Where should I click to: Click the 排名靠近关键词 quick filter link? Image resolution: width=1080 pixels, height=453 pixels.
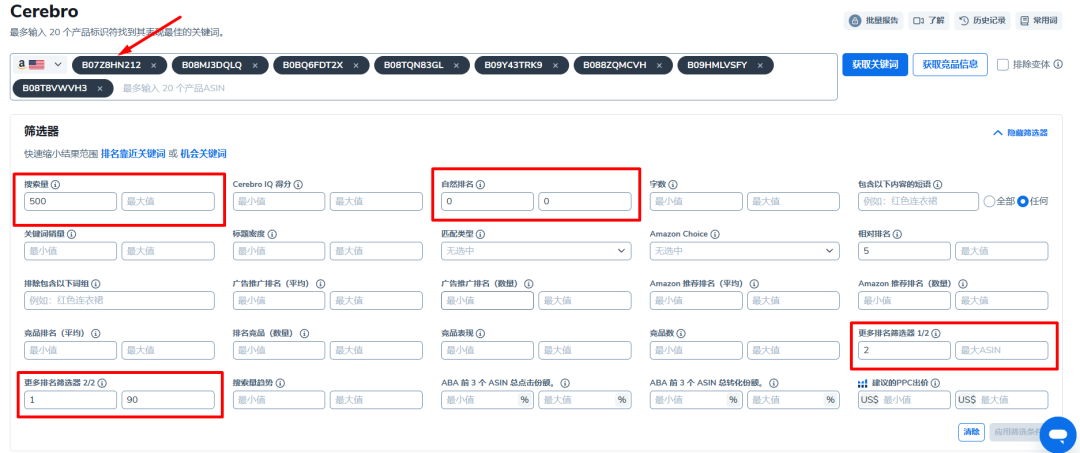[x=133, y=154]
